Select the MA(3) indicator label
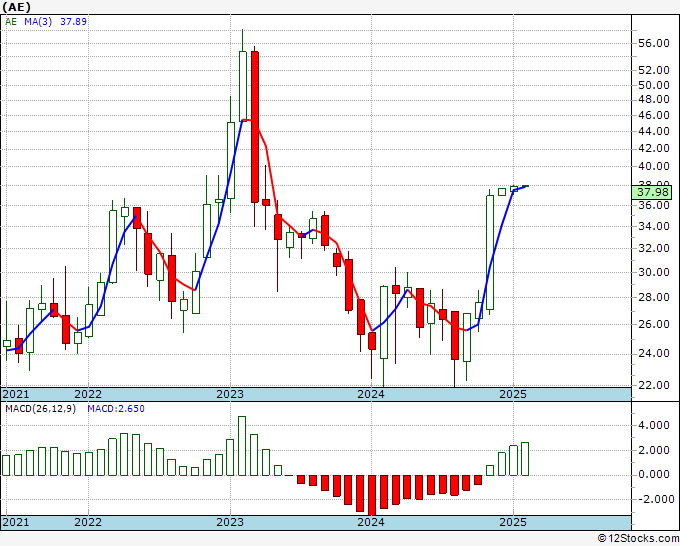 tap(38, 22)
